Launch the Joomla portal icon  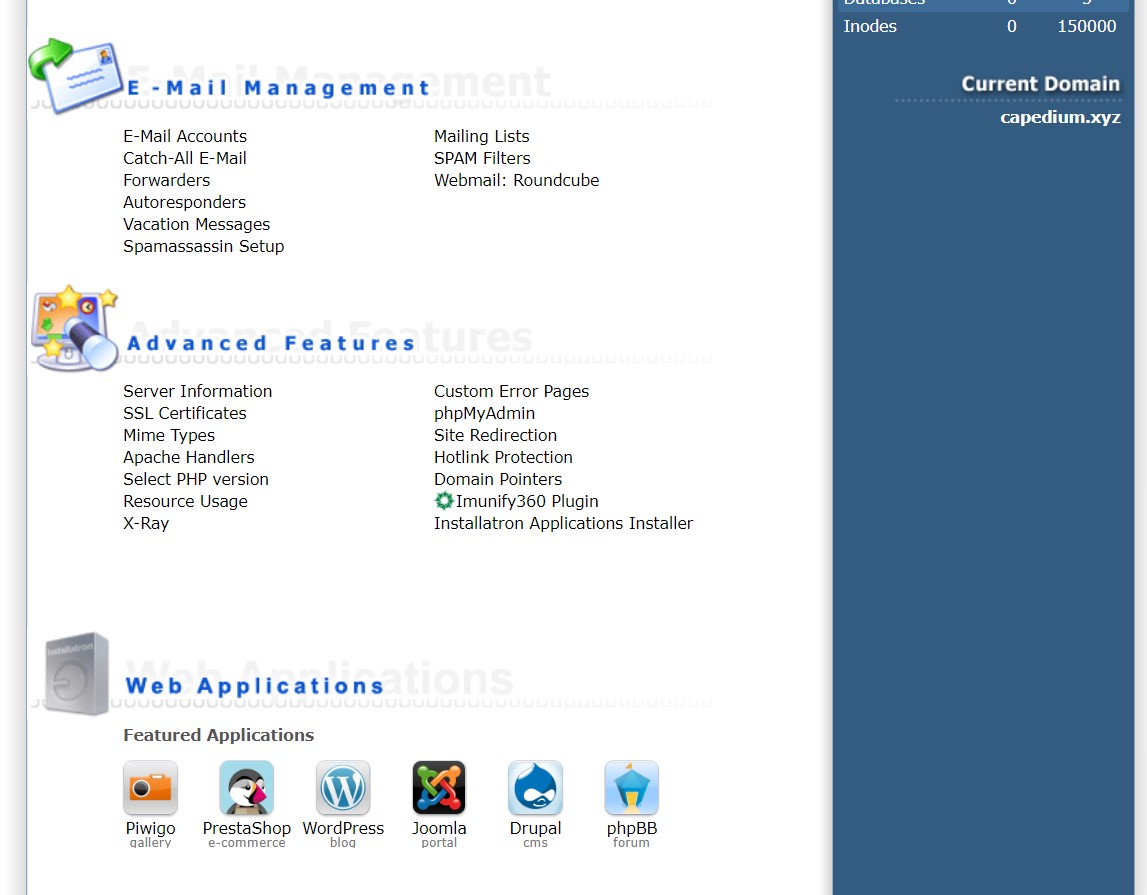pyautogui.click(x=439, y=788)
